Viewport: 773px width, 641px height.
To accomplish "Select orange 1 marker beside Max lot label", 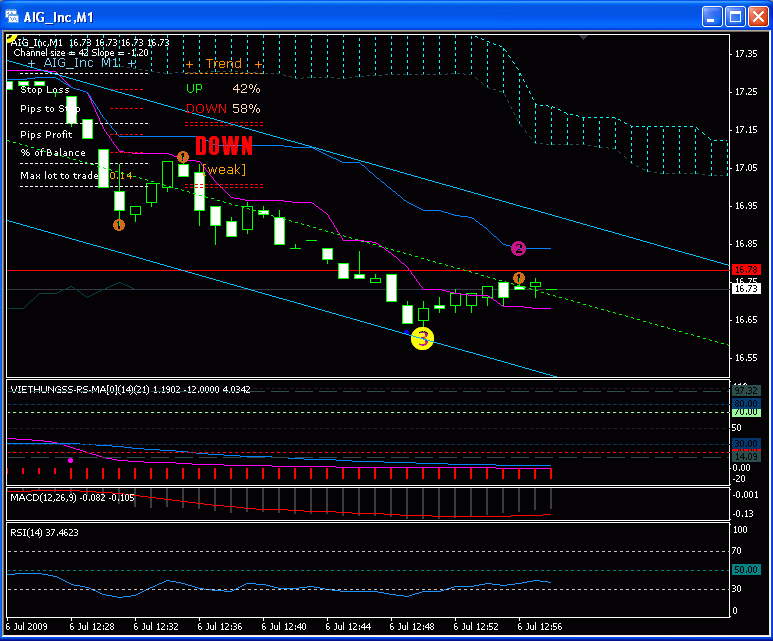I will (x=182, y=157).
